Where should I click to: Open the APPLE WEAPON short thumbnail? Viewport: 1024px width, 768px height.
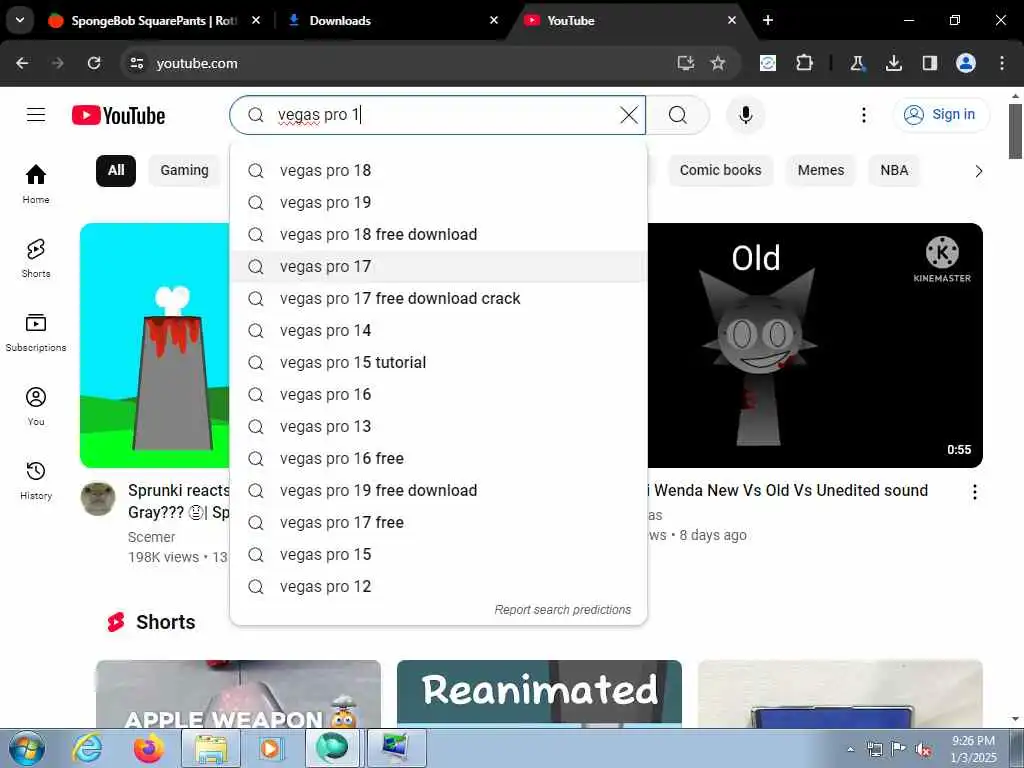coord(238,694)
